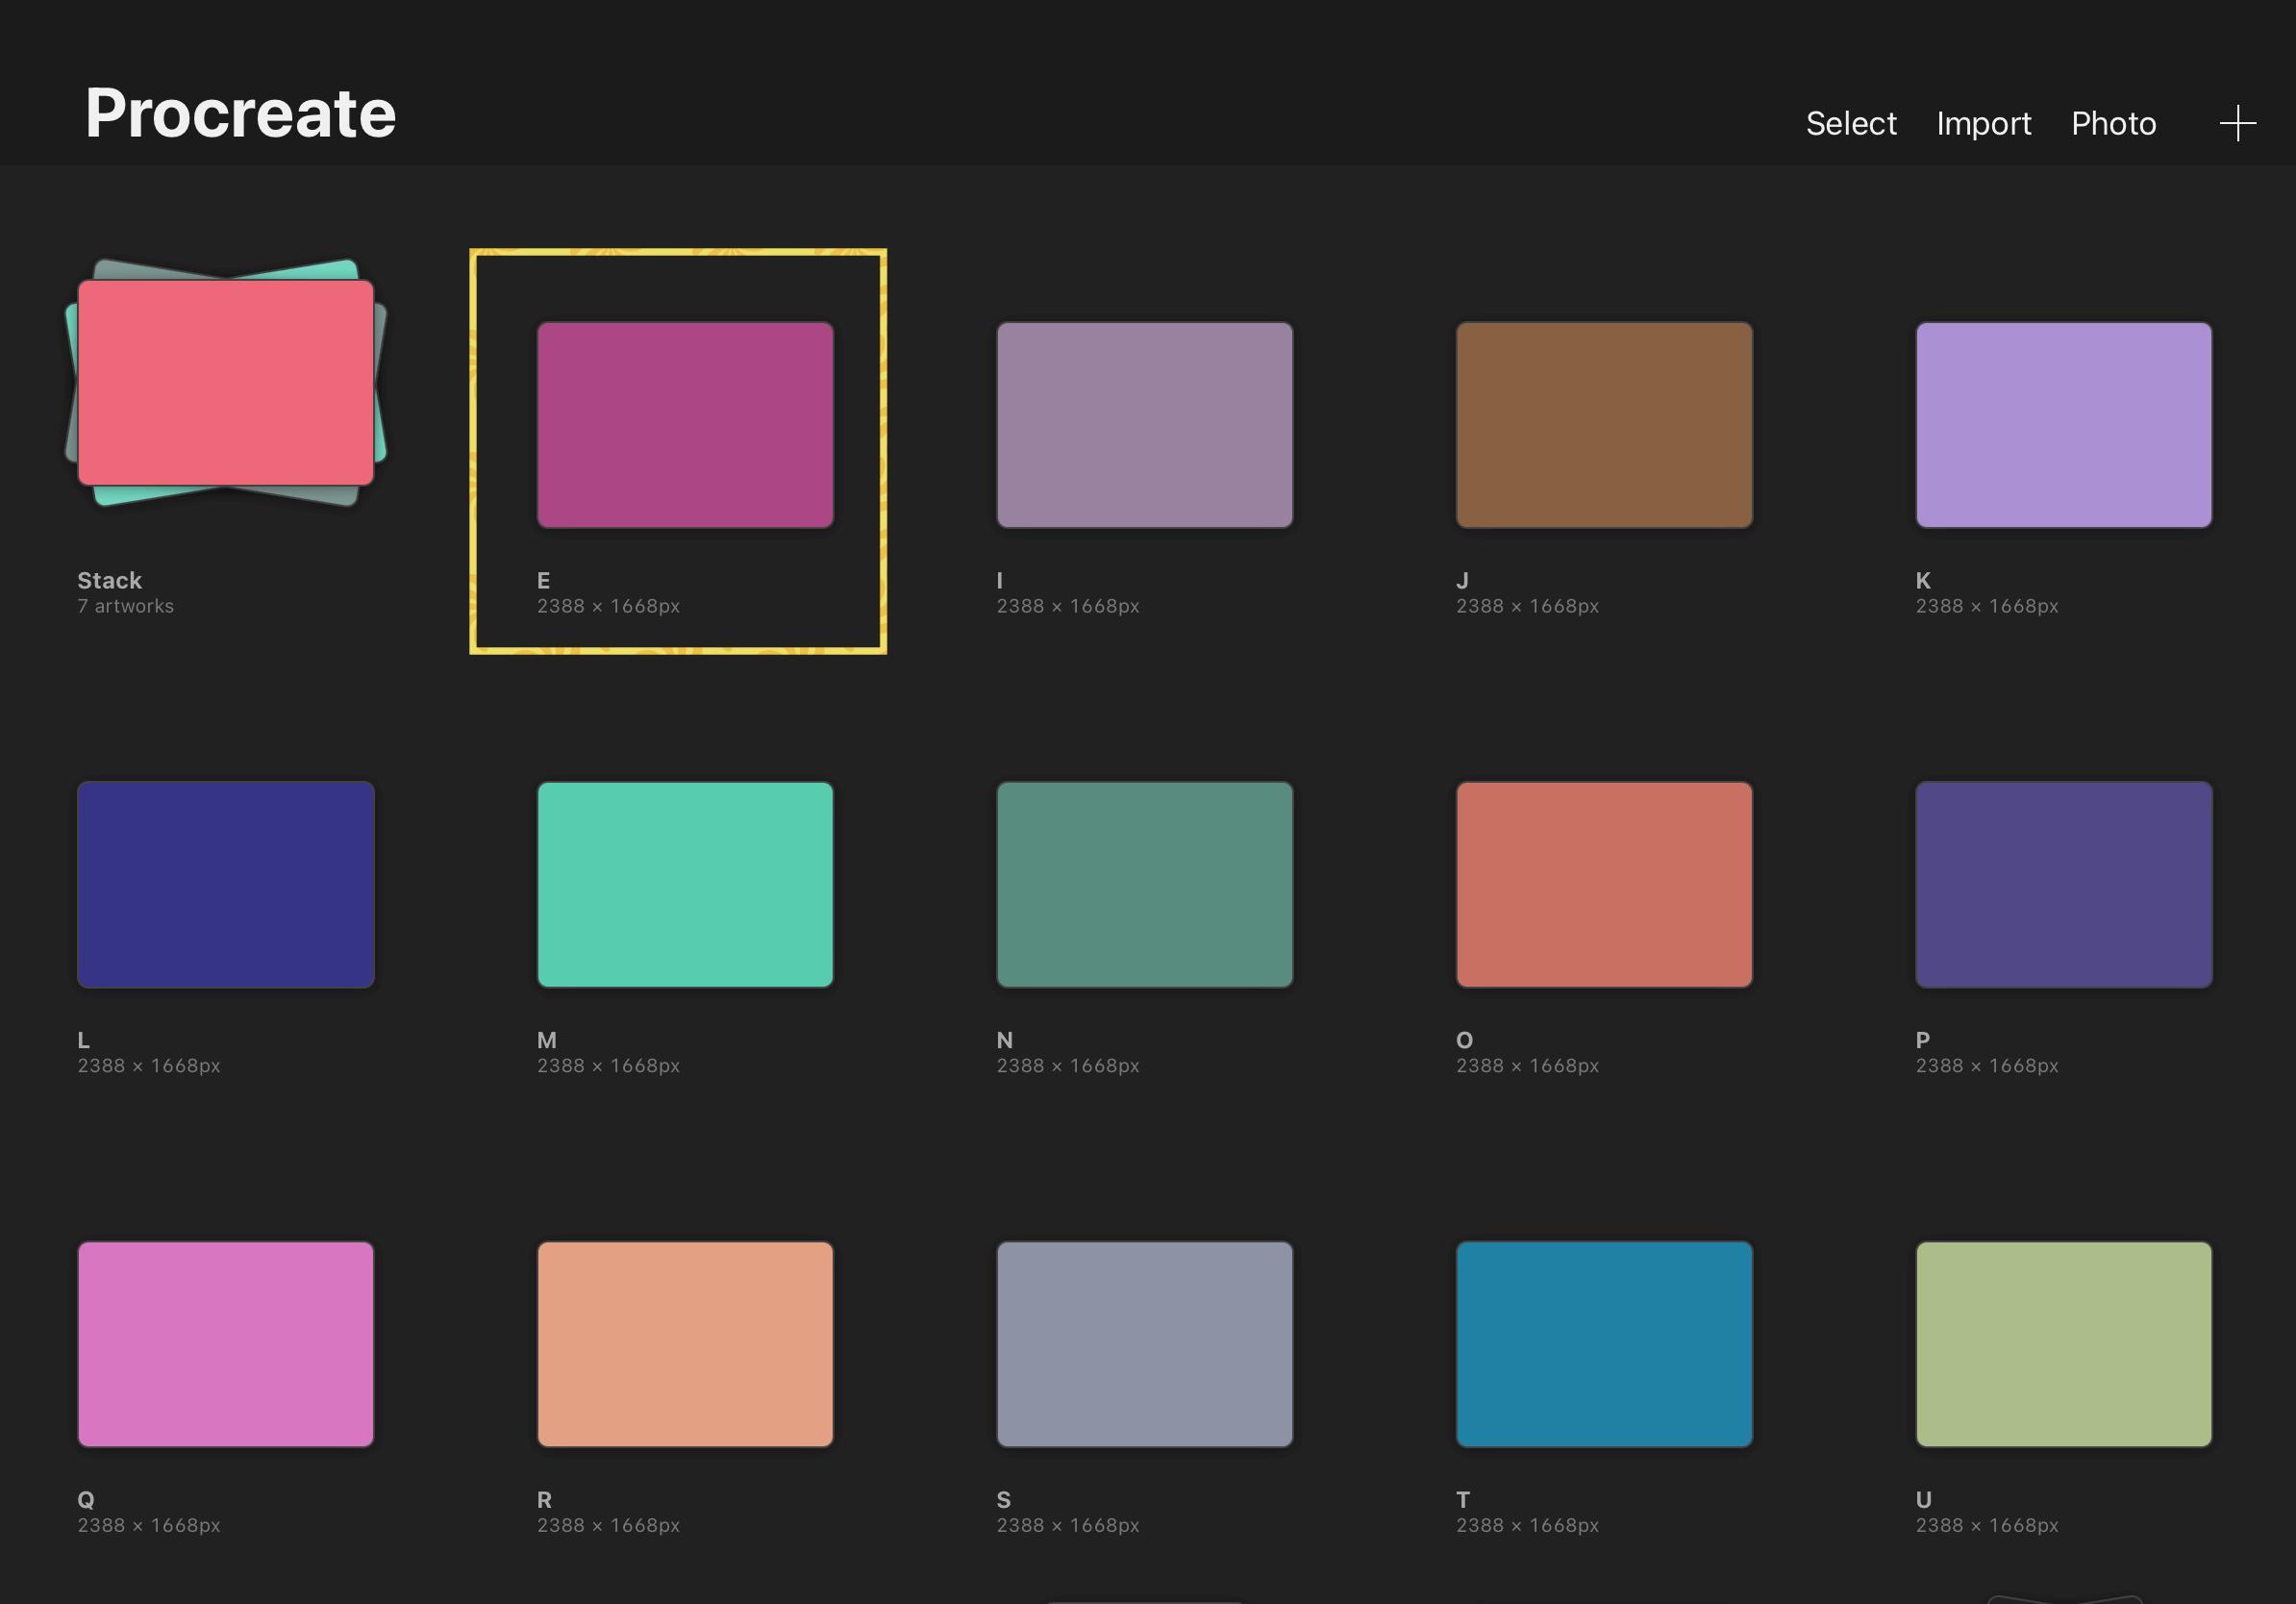
Task: Open the brown artwork J
Action: click(1604, 425)
